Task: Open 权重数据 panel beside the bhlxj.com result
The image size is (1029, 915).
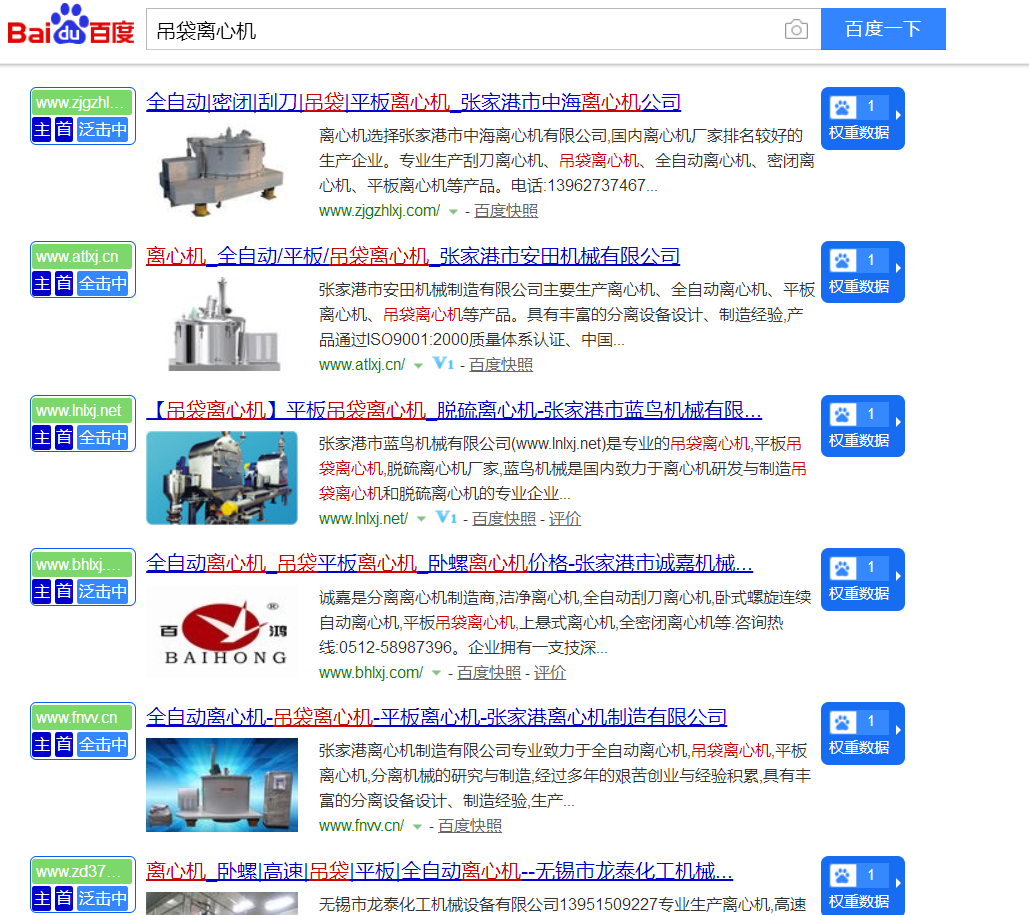Action: point(862,580)
